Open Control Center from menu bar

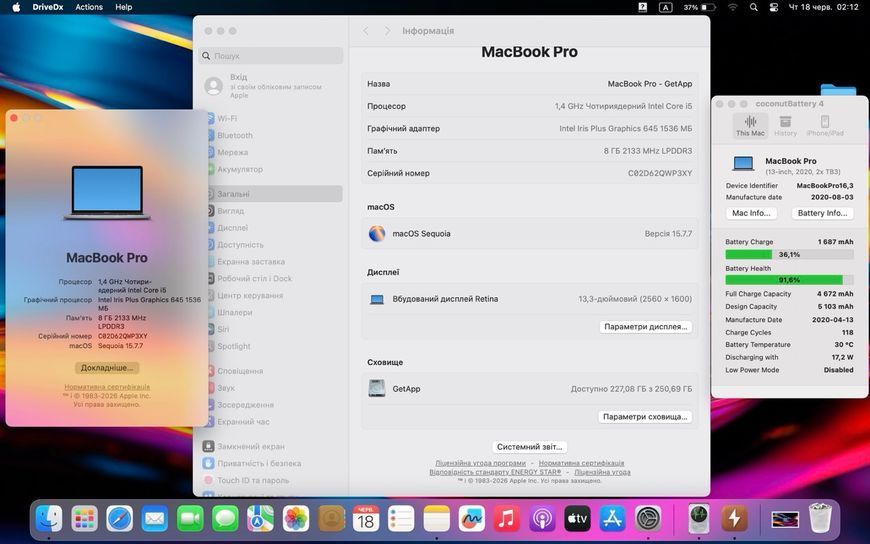[774, 7]
